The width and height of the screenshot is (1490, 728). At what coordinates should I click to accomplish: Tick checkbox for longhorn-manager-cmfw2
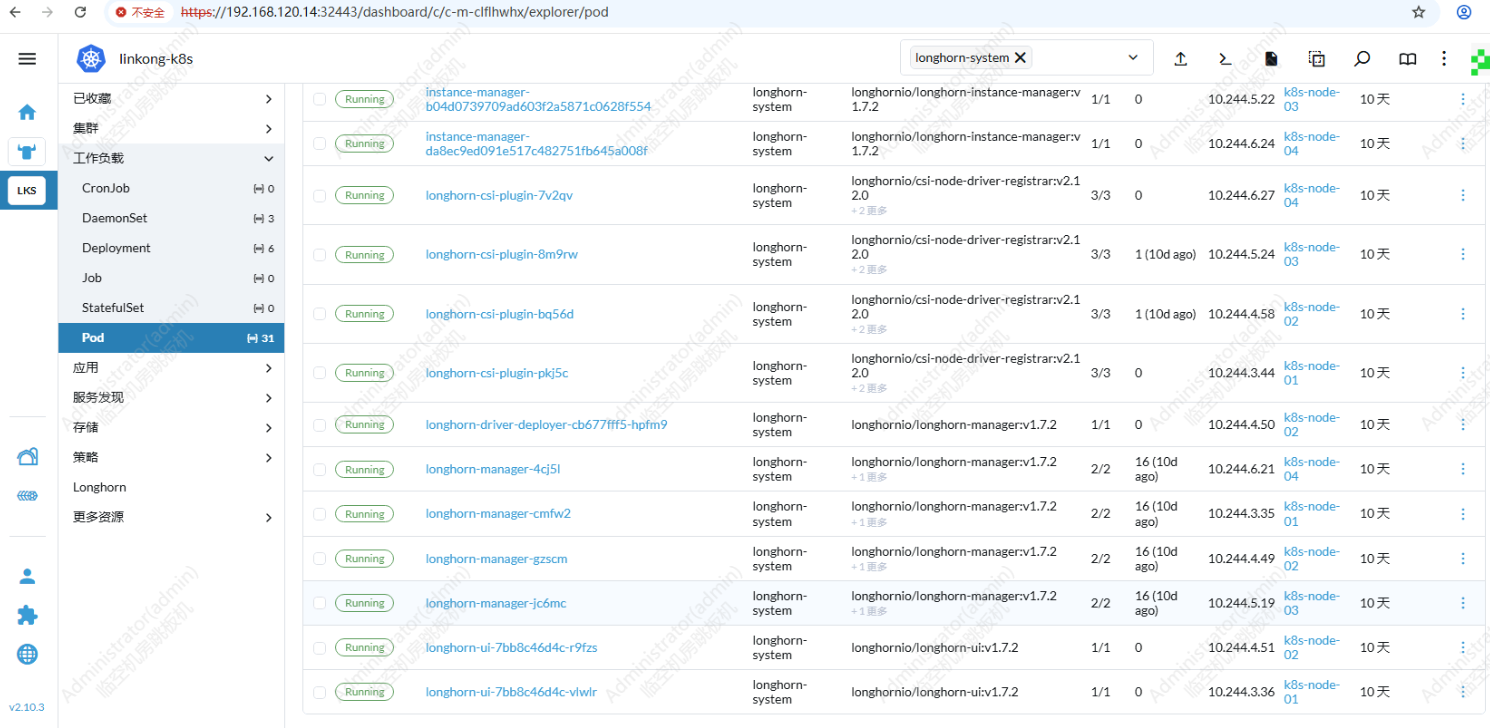[x=319, y=514]
